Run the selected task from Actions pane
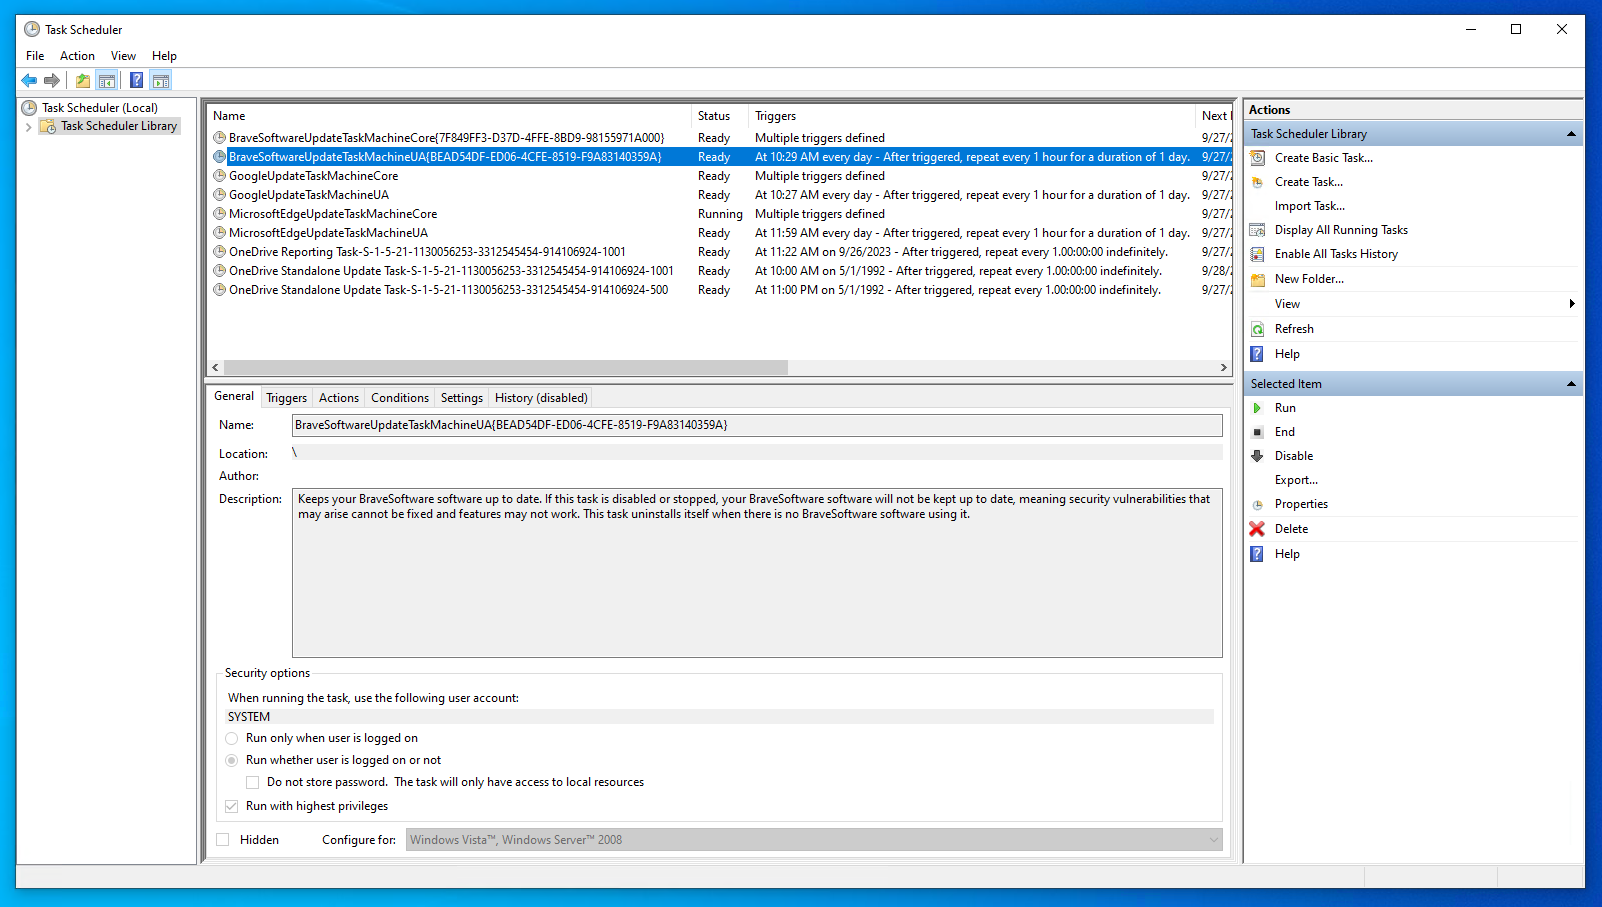The height and width of the screenshot is (907, 1602). (1284, 407)
